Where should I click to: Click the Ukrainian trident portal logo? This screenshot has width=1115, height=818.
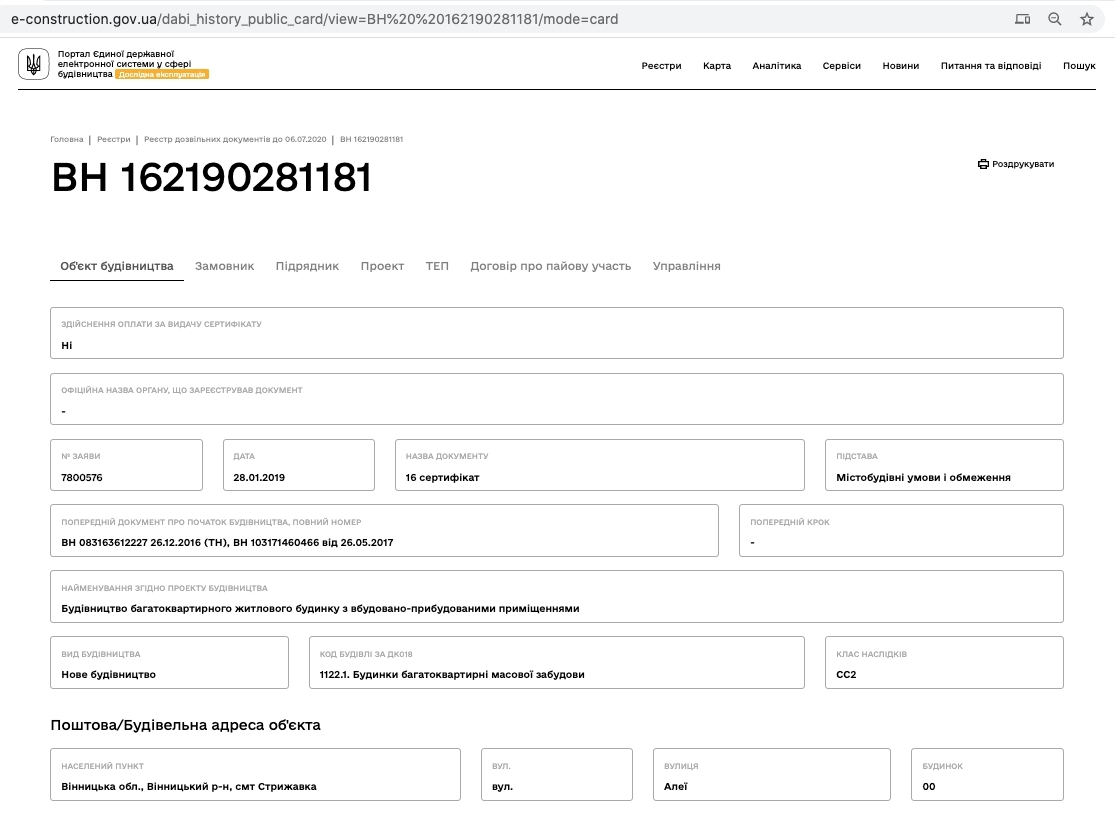(x=33, y=64)
